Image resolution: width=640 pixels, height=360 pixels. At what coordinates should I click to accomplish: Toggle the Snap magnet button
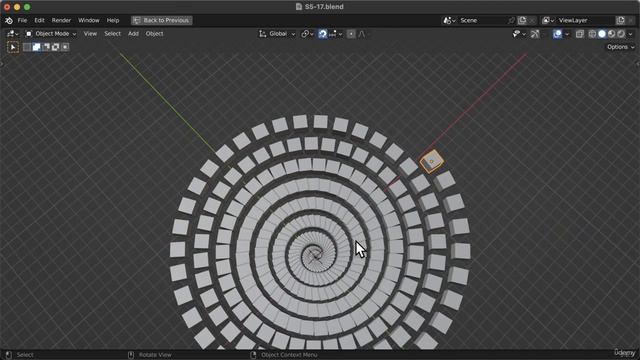click(322, 34)
